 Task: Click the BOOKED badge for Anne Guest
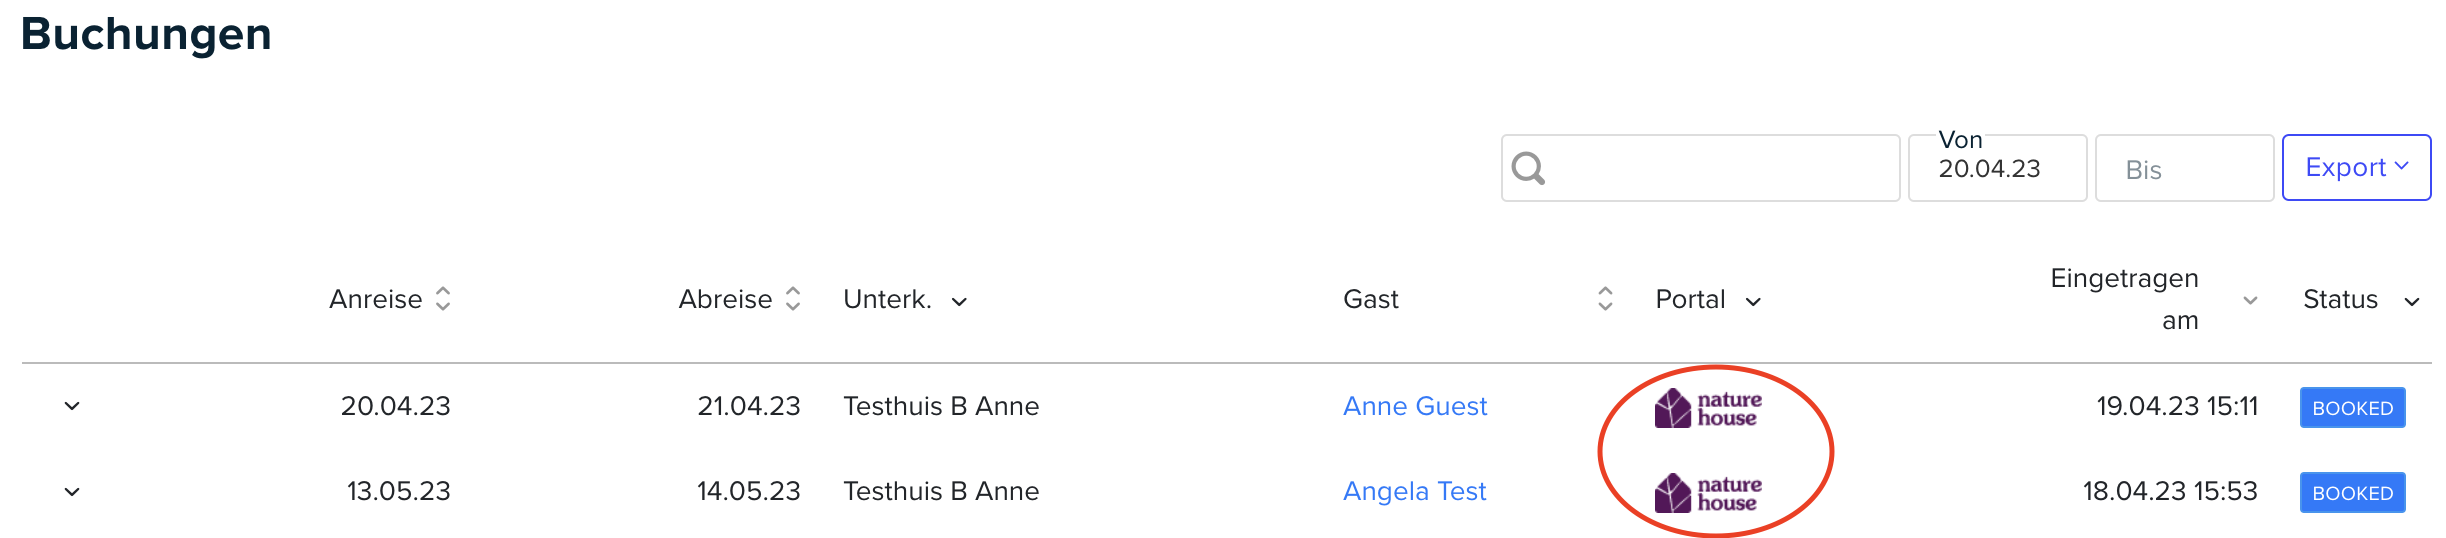tap(2352, 408)
